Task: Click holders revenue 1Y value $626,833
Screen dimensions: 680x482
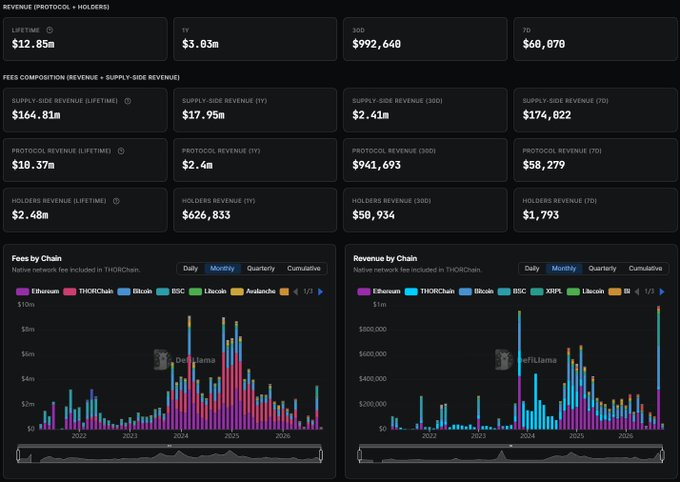Action: (x=206, y=215)
